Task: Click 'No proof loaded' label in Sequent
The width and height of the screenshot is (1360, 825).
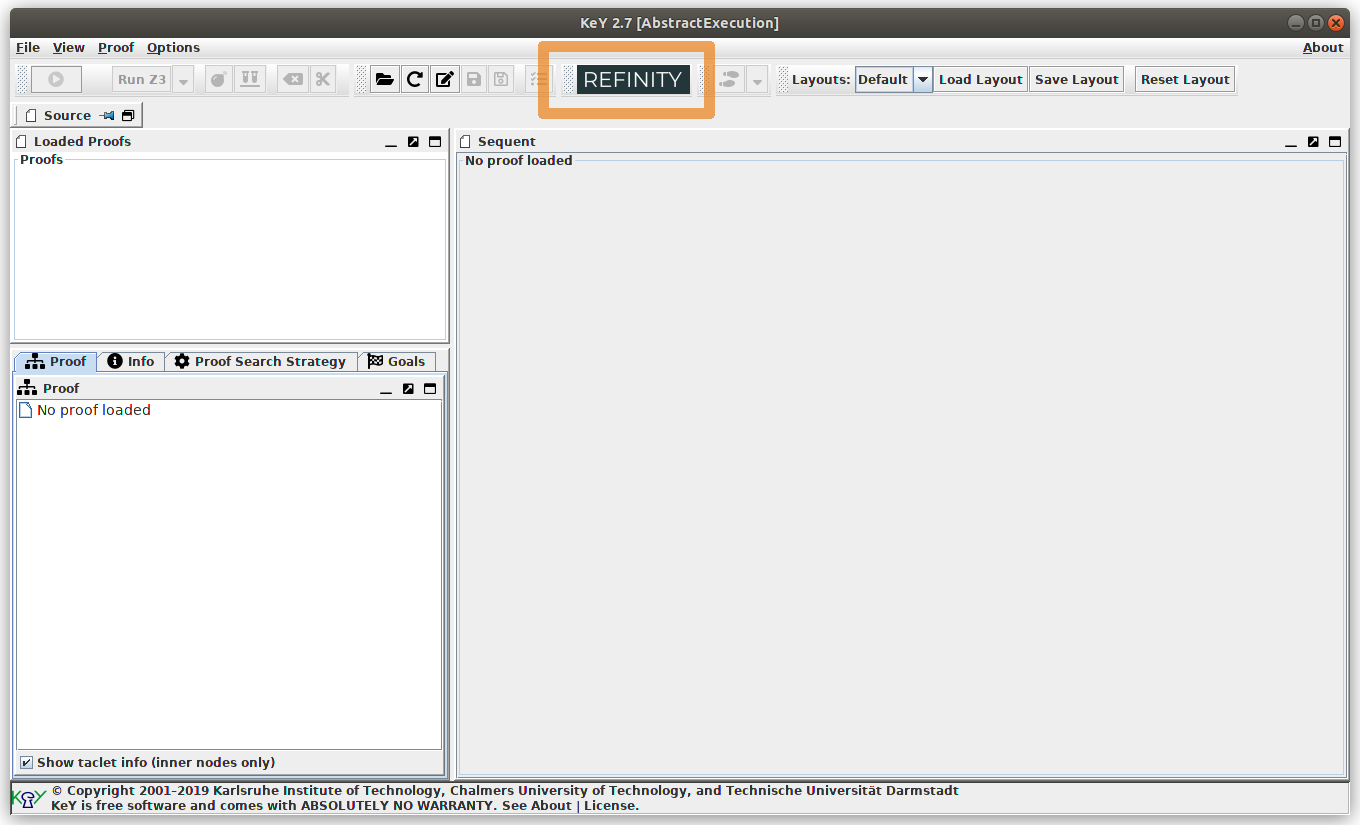Action: 519,161
